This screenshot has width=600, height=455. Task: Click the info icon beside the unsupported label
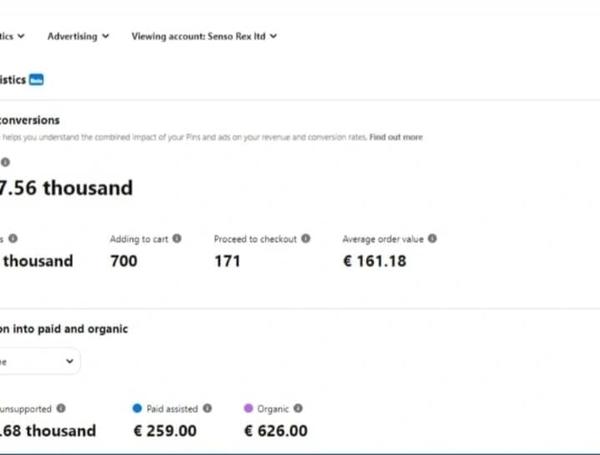[x=61, y=408]
